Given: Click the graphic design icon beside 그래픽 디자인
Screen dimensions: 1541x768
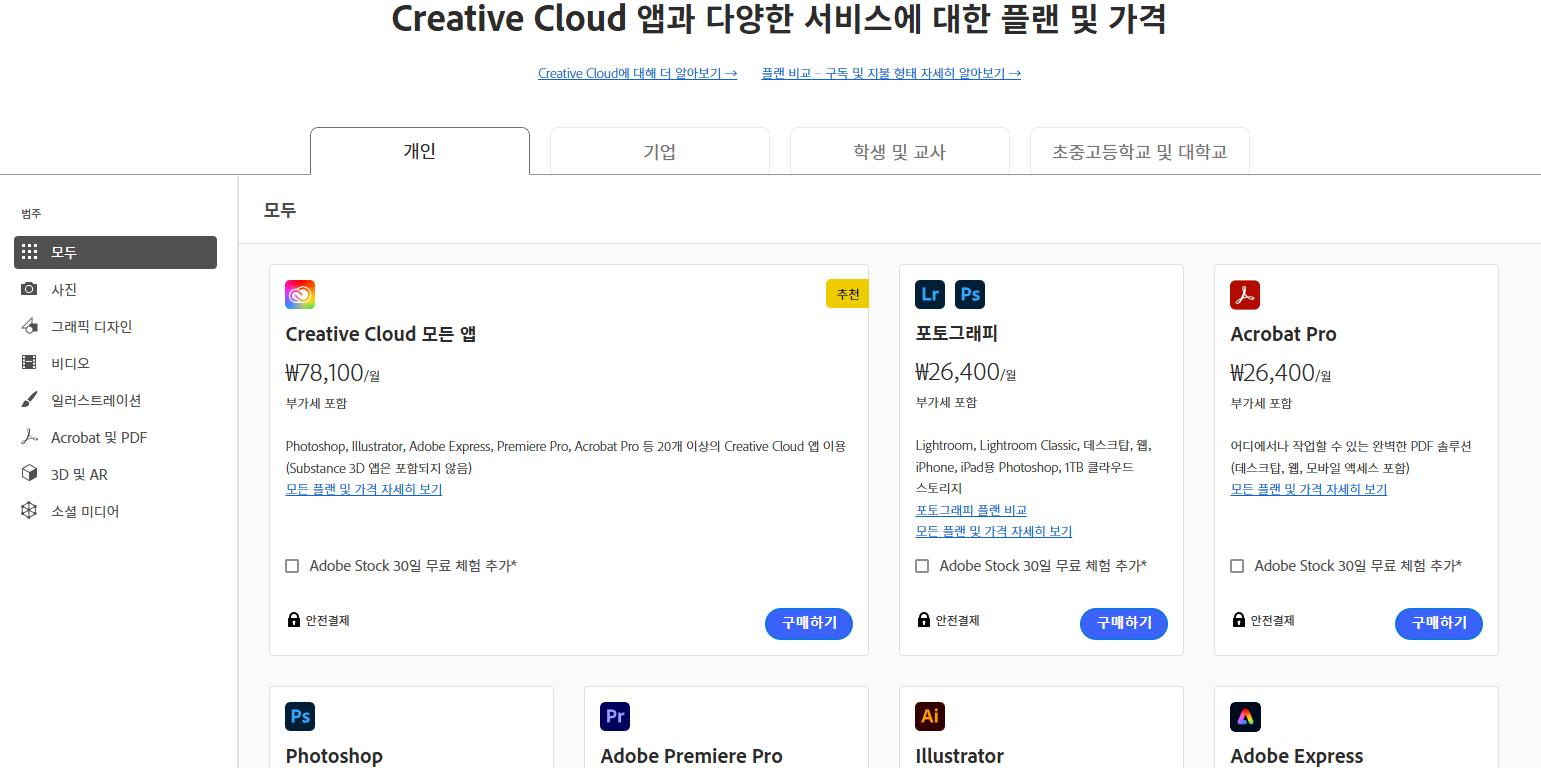Looking at the screenshot, I should [x=30, y=326].
